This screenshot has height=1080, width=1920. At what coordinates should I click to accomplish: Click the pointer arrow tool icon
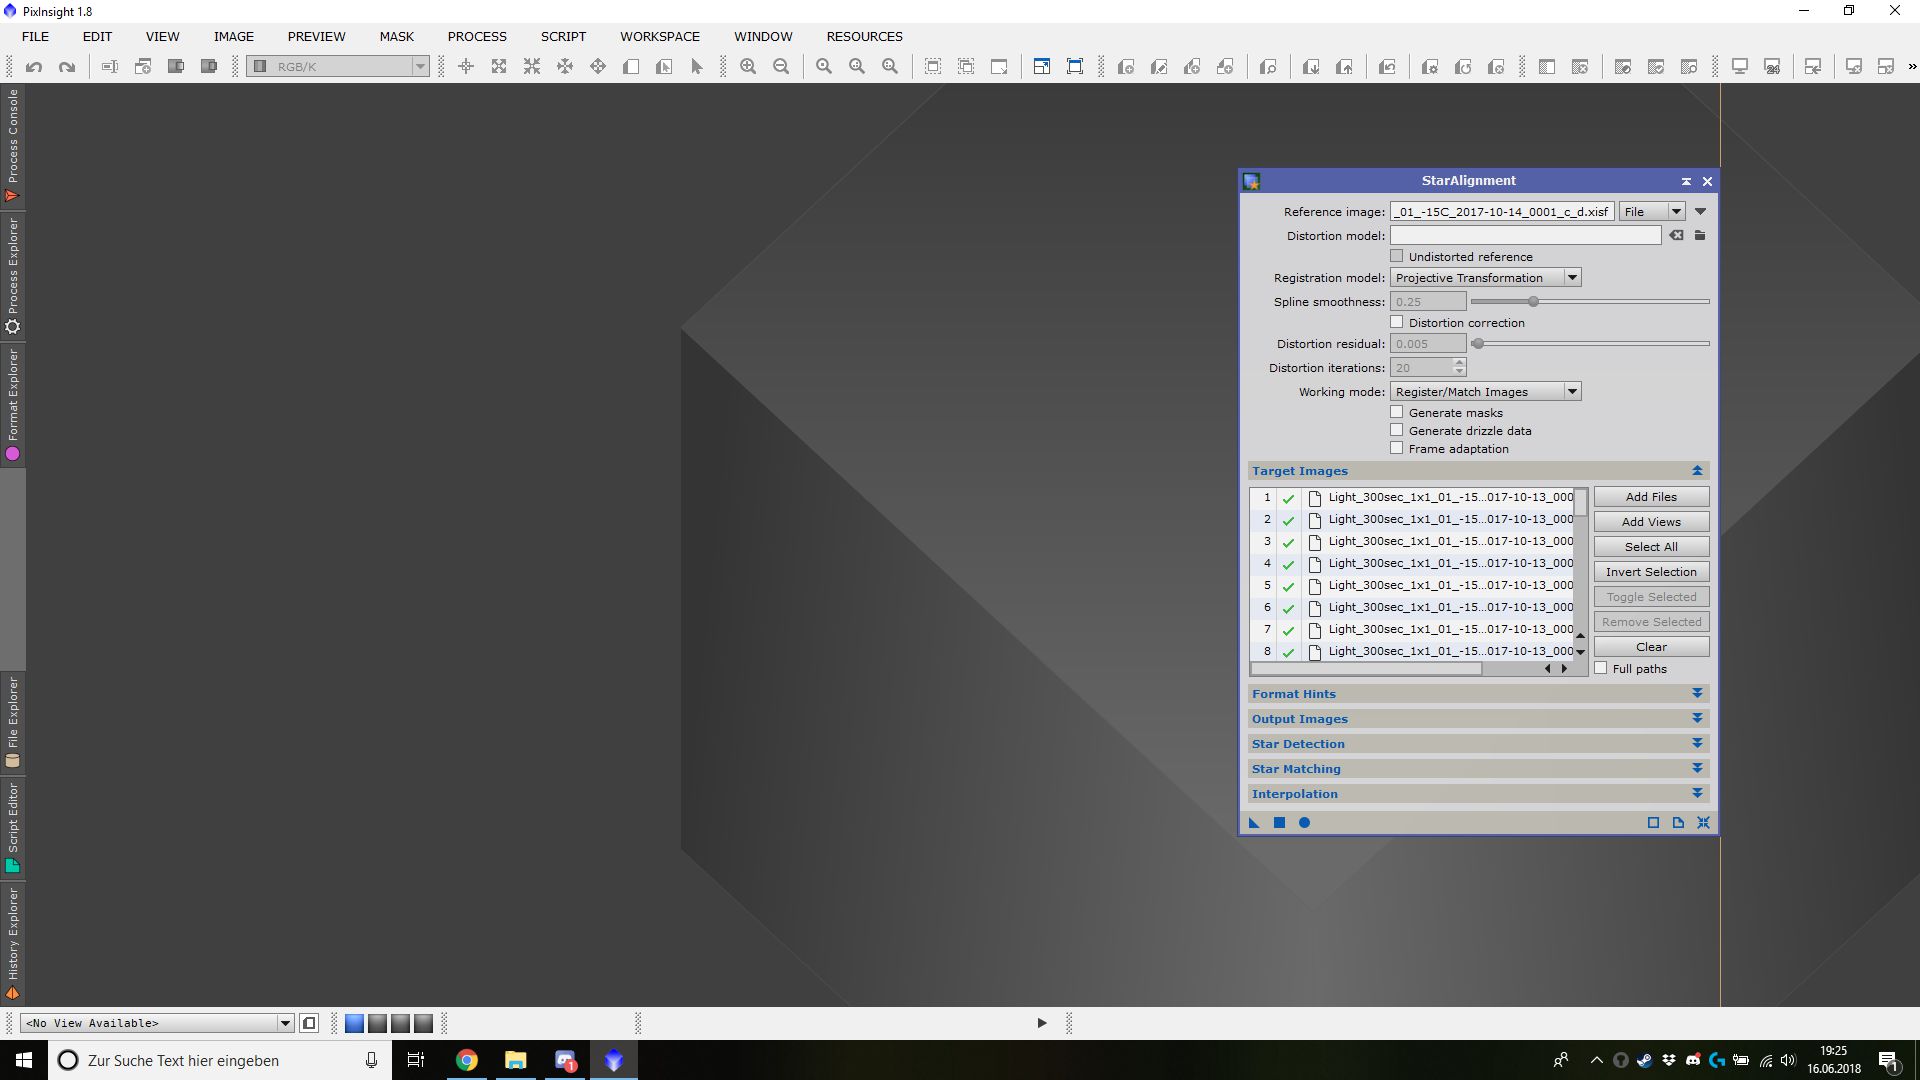click(697, 67)
